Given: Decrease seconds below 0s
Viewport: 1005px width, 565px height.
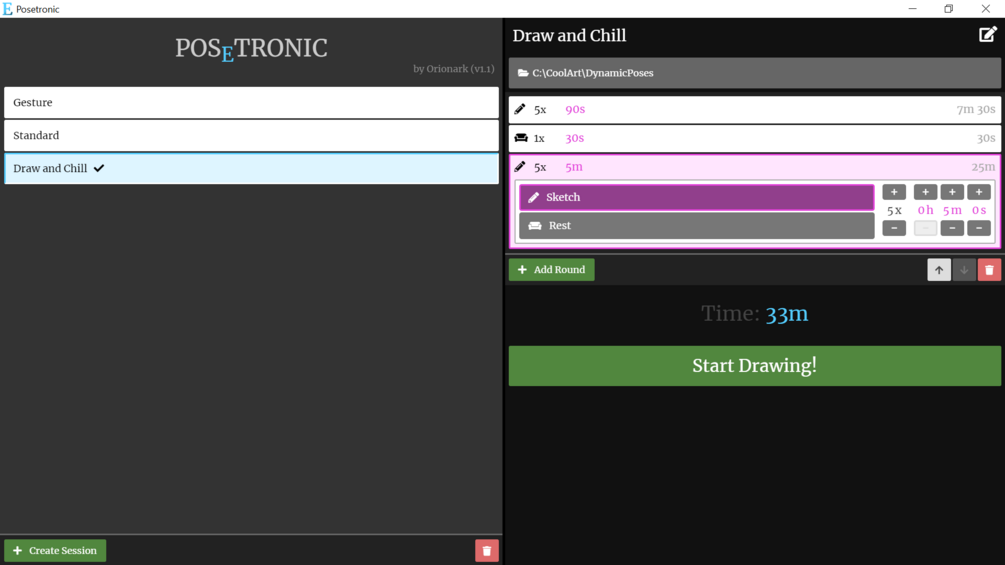Looking at the screenshot, I should [979, 228].
